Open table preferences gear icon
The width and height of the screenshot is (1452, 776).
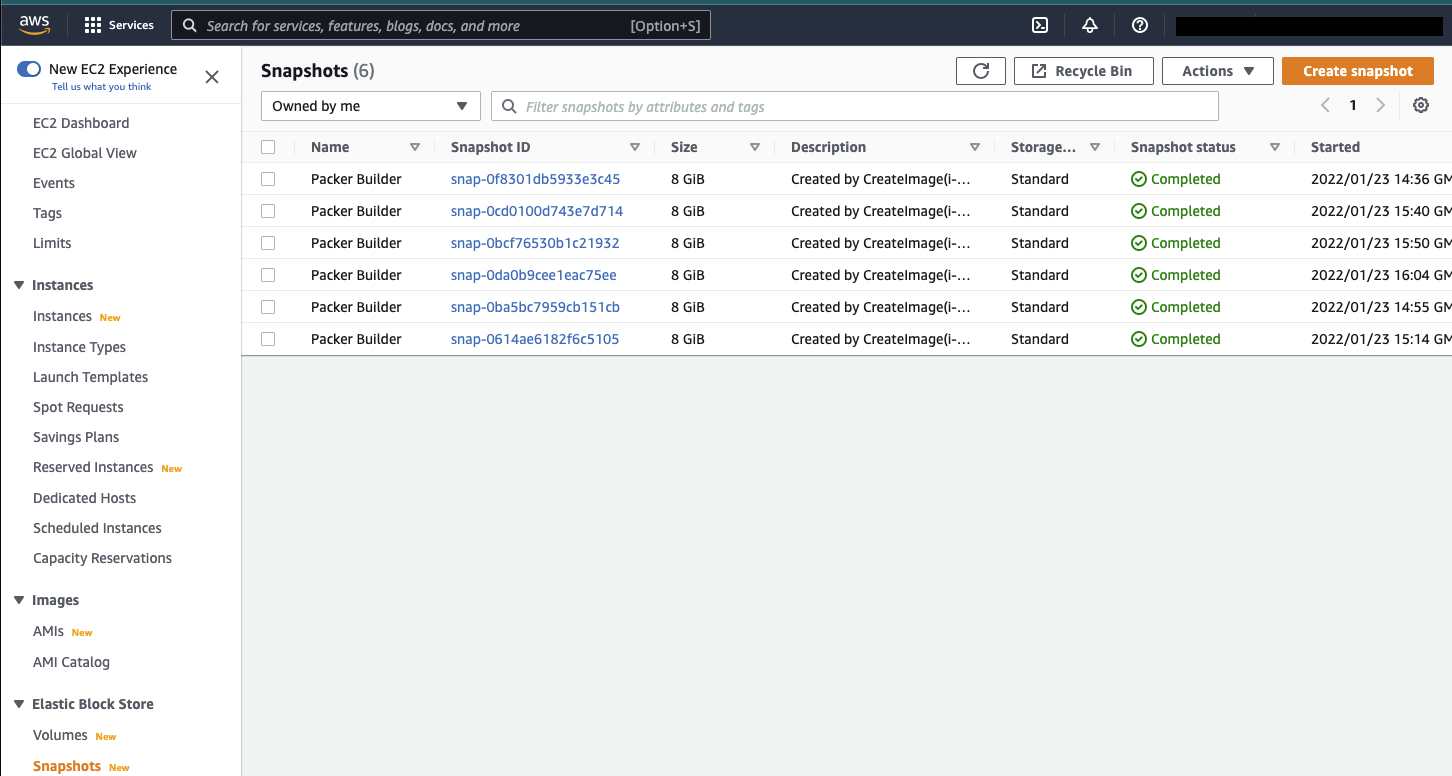(x=1421, y=106)
